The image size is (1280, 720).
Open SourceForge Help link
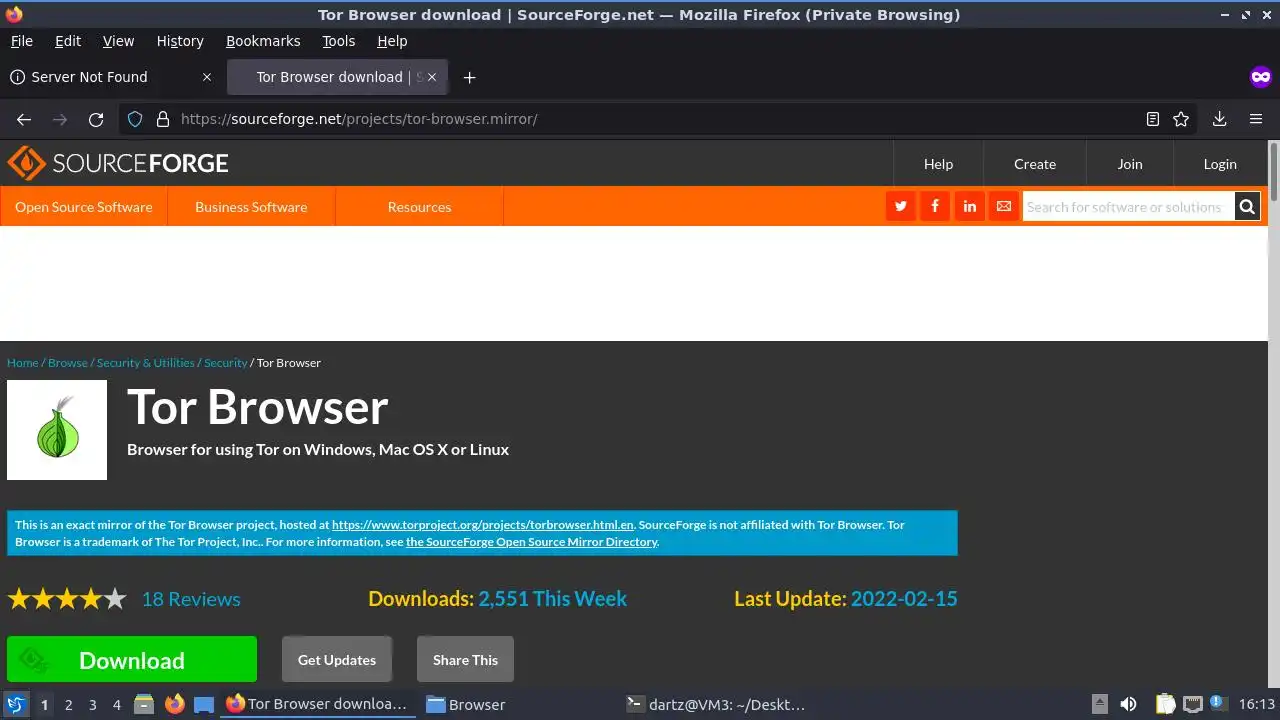(938, 164)
